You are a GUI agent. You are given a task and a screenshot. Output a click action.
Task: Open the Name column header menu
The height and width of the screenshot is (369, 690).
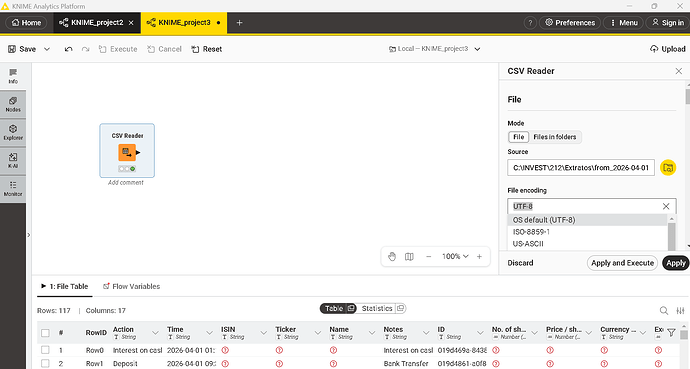(372, 333)
